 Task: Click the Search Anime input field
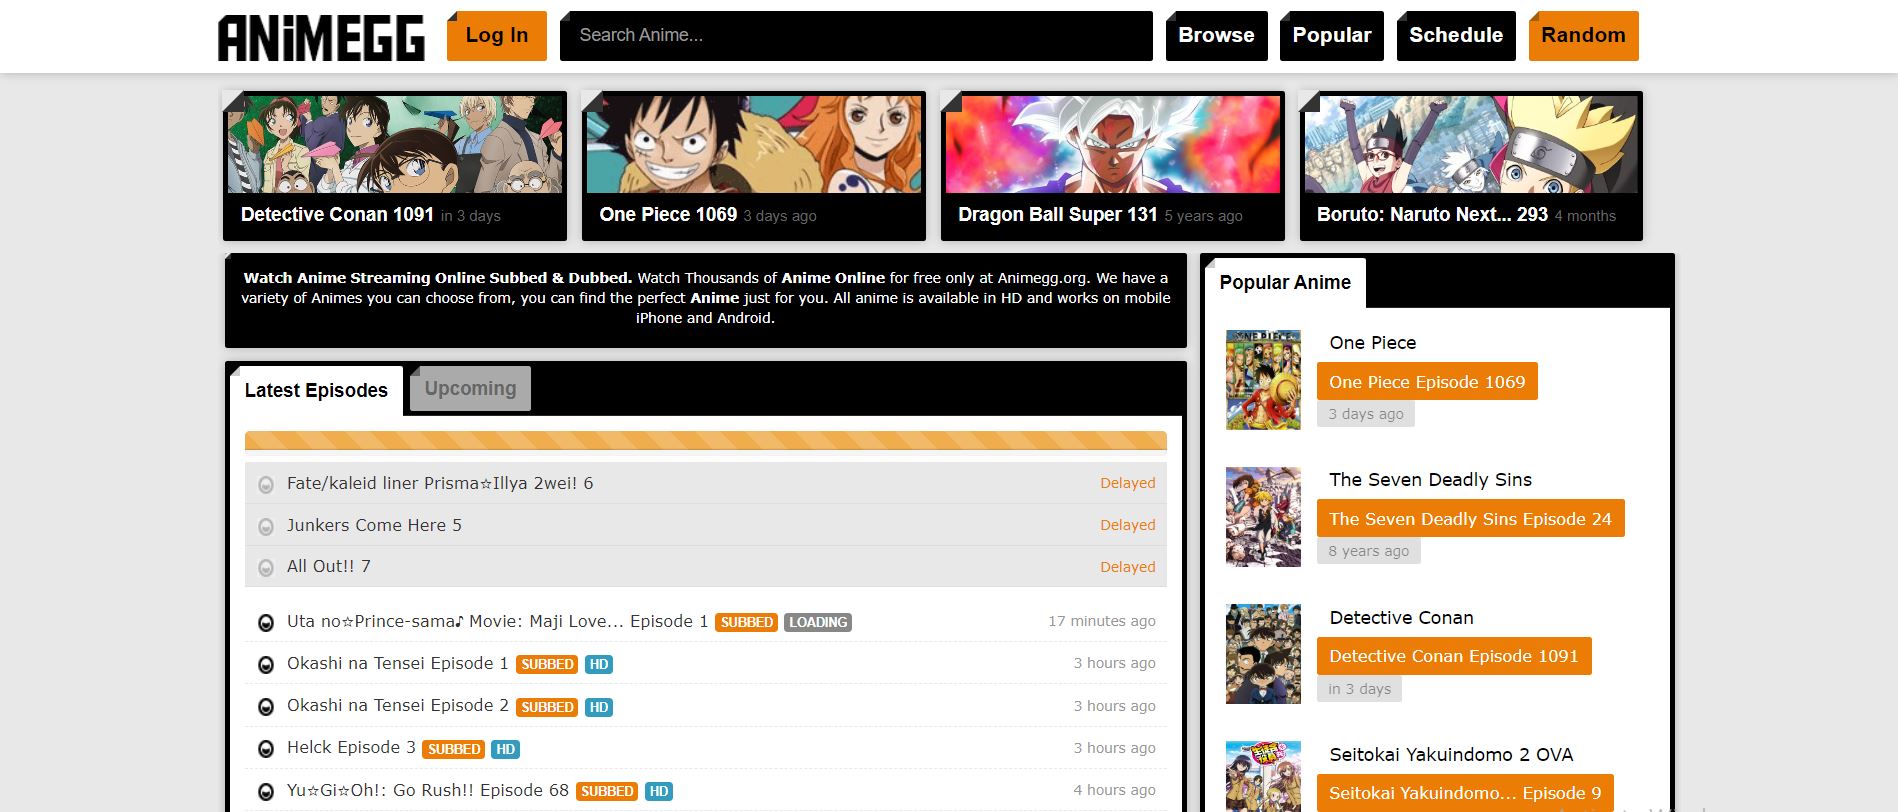tap(856, 36)
